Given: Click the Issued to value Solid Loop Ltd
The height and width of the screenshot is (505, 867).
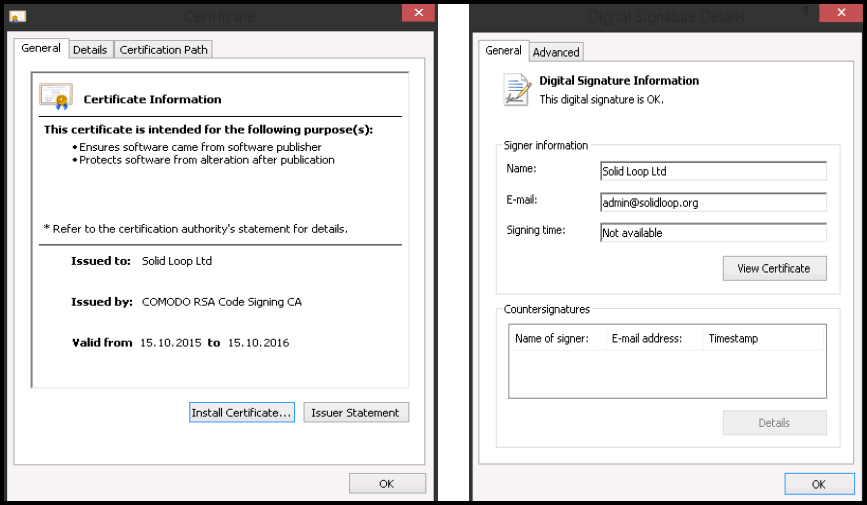Looking at the screenshot, I should [177, 261].
